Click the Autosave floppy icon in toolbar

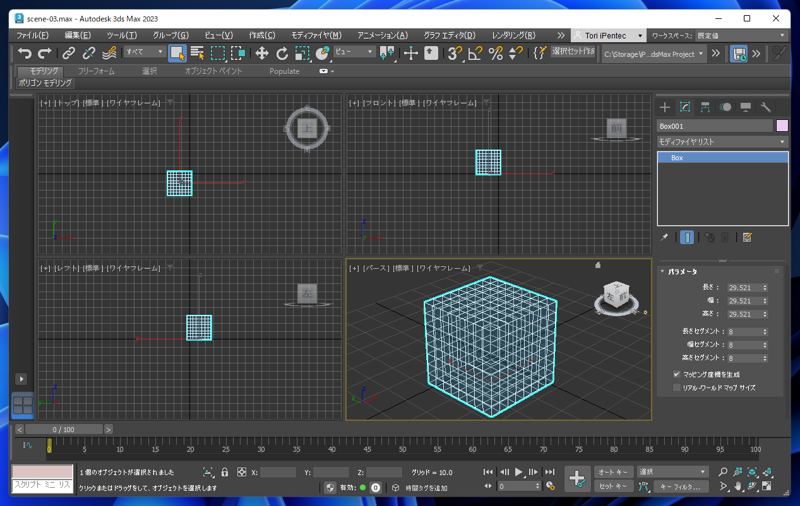coord(738,54)
